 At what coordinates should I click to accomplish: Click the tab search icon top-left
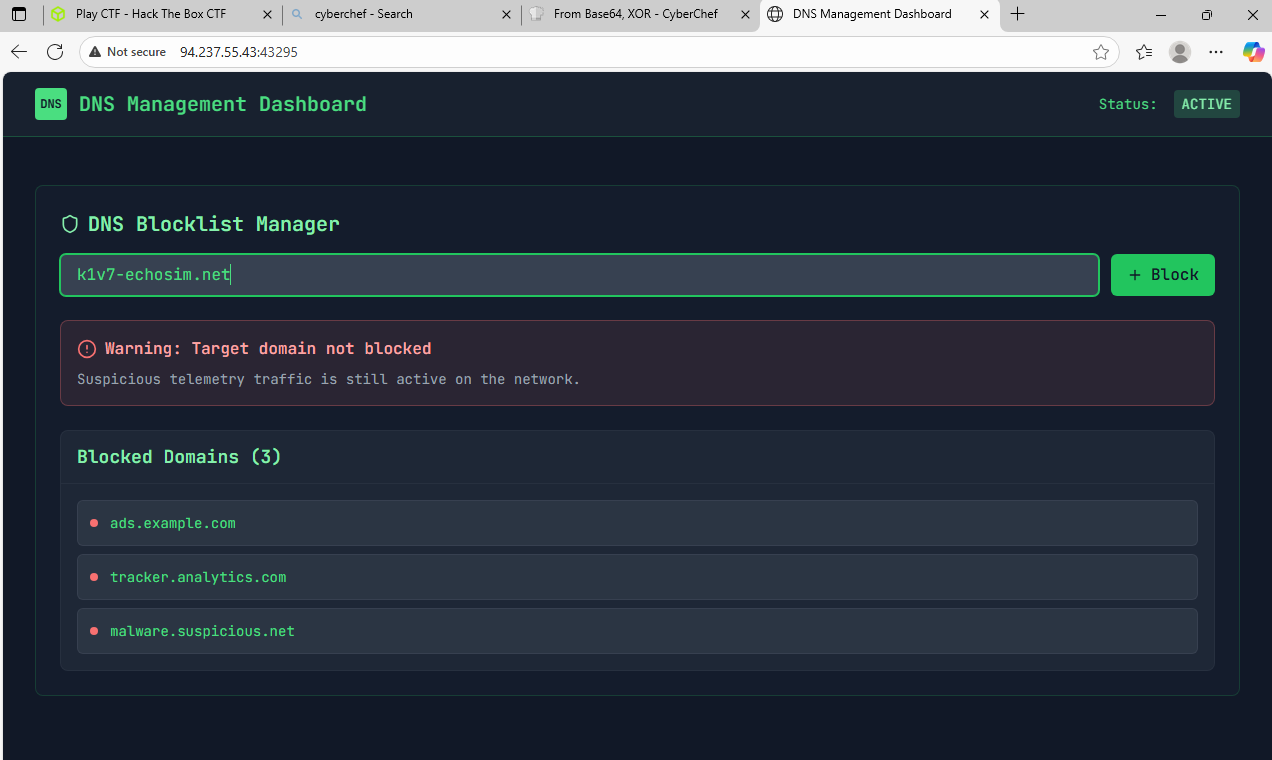click(x=19, y=14)
